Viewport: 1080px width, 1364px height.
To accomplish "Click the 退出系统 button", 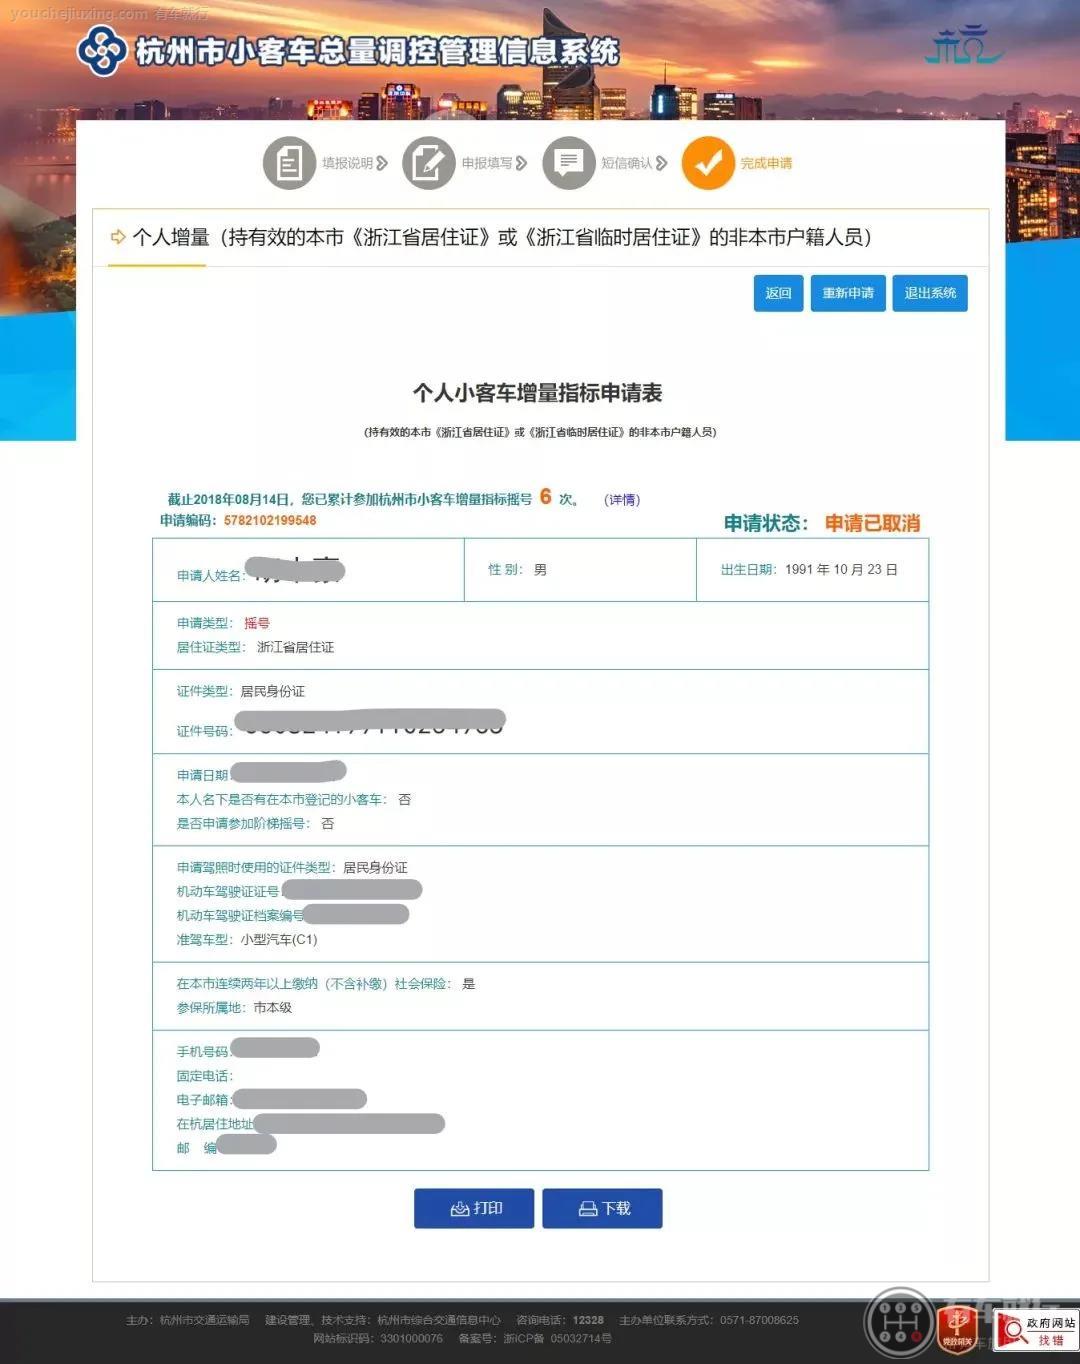I will [929, 293].
